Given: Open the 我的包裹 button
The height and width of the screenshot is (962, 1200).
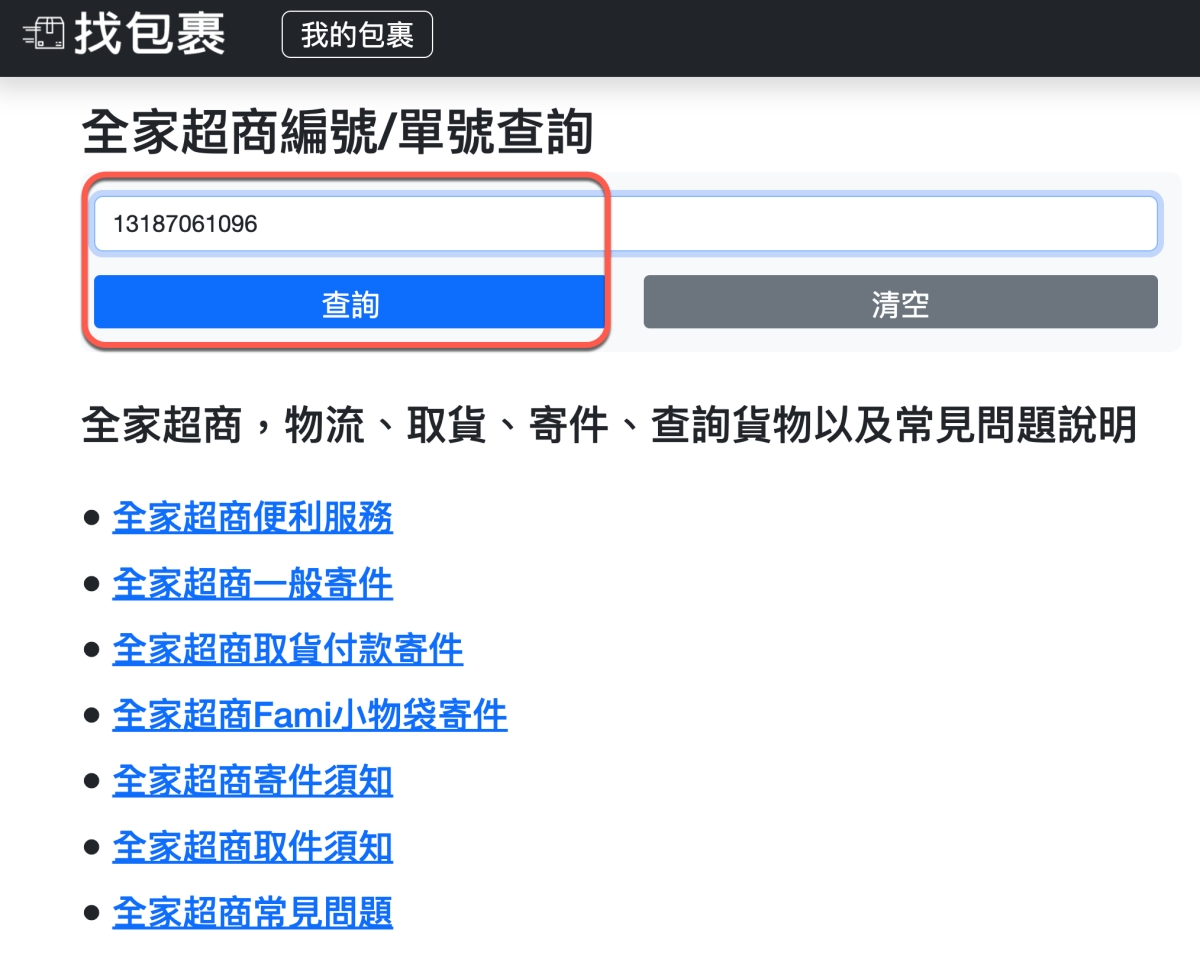Looking at the screenshot, I should 357,35.
